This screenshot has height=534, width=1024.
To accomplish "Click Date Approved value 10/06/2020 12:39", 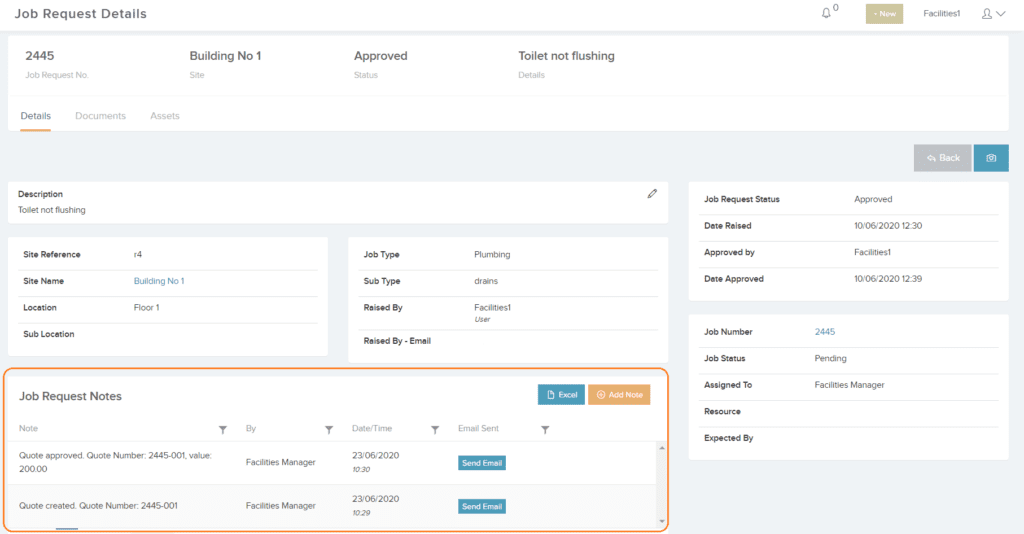I will coord(888,279).
